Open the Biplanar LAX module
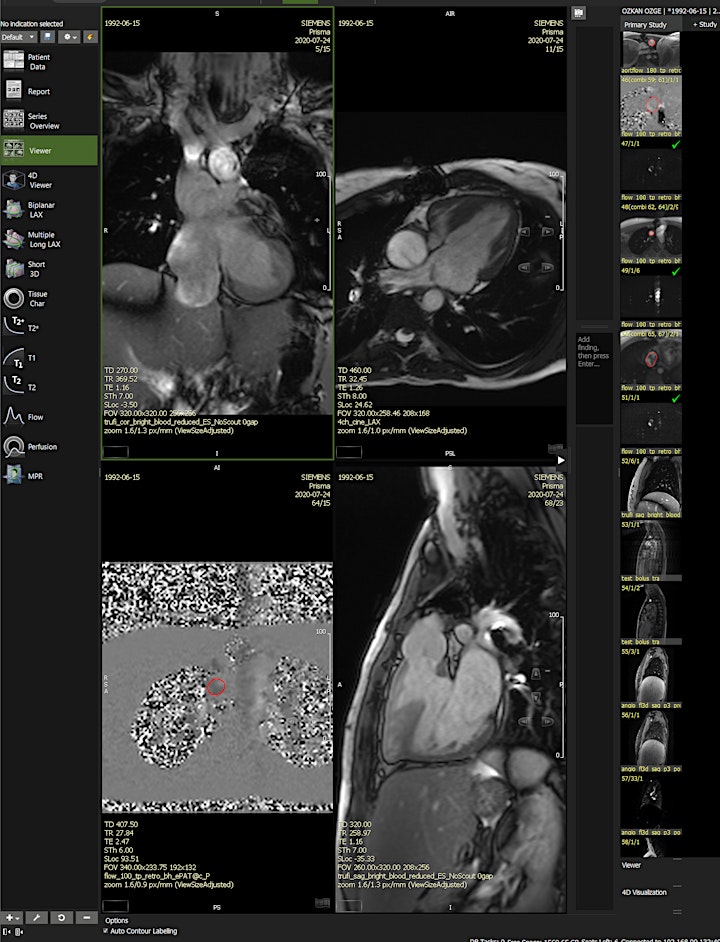The height and width of the screenshot is (942, 720). tap(48, 210)
